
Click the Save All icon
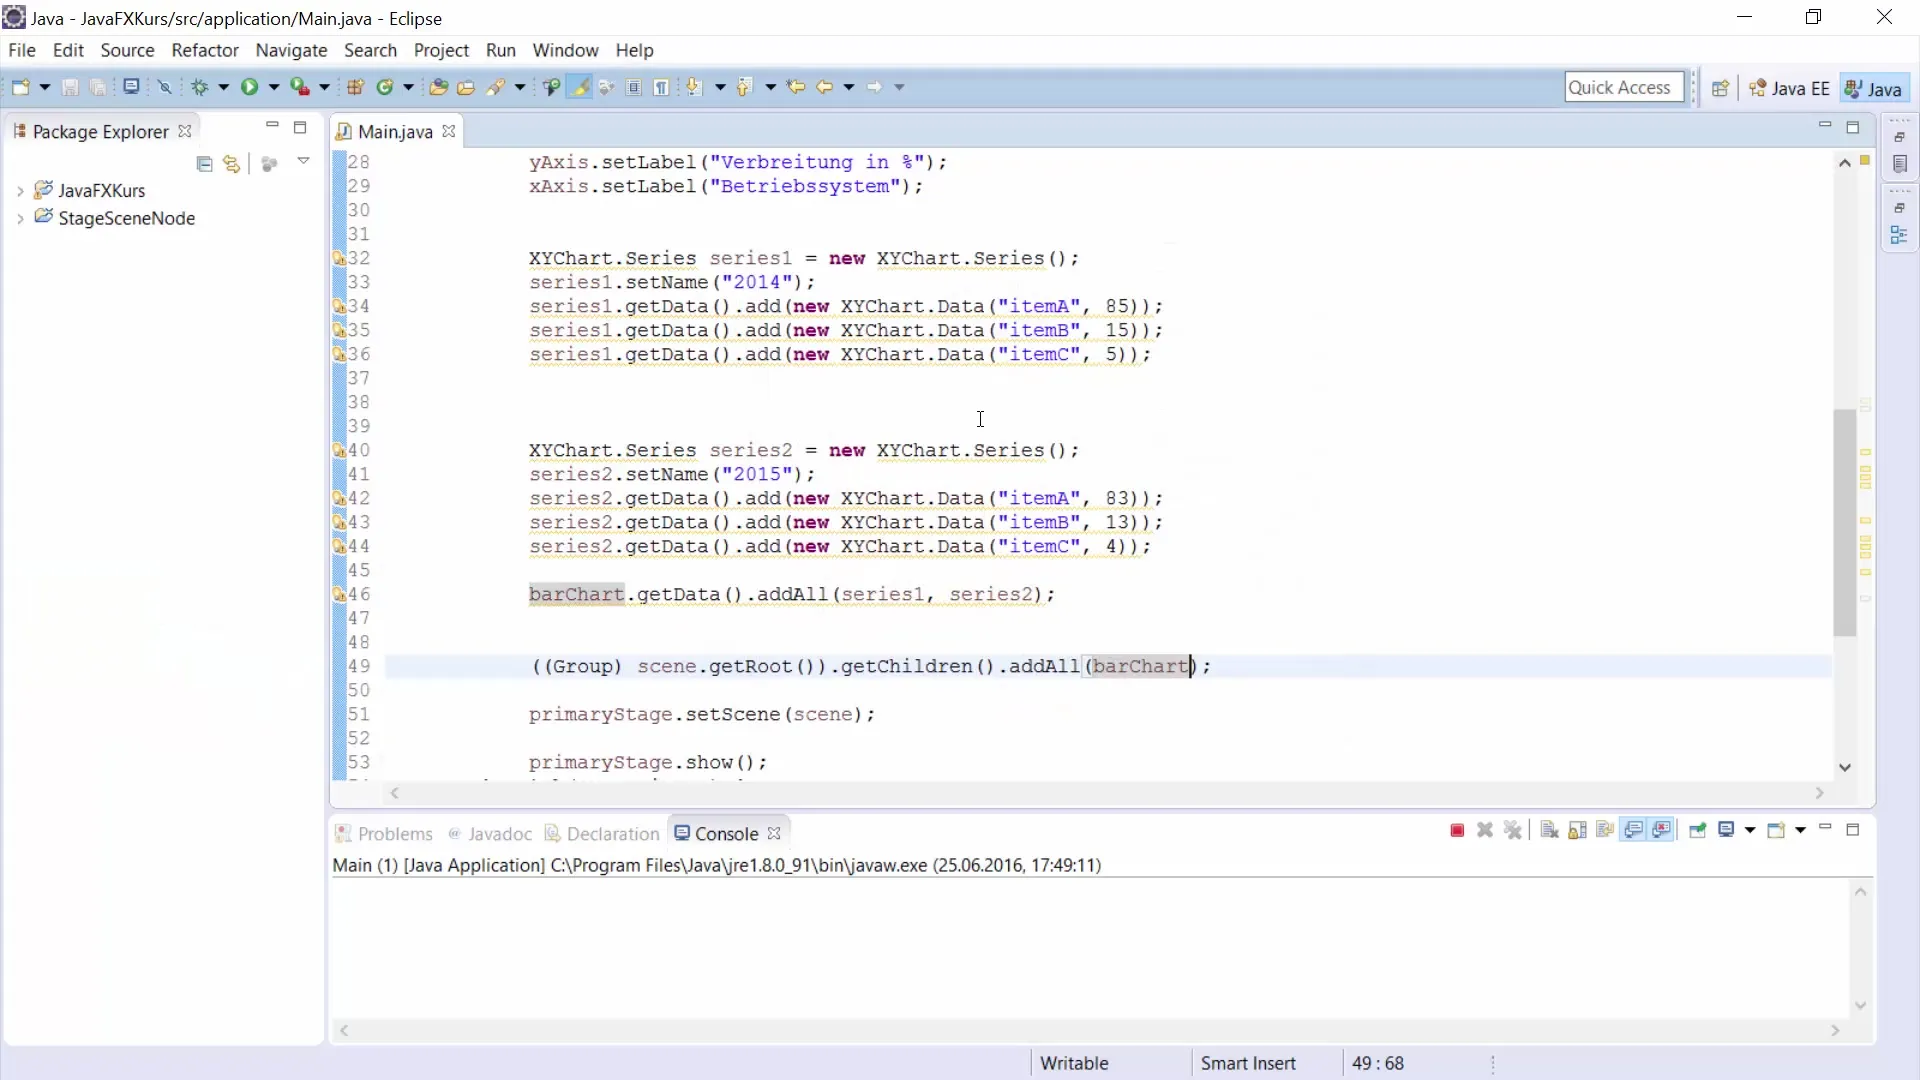pos(98,87)
